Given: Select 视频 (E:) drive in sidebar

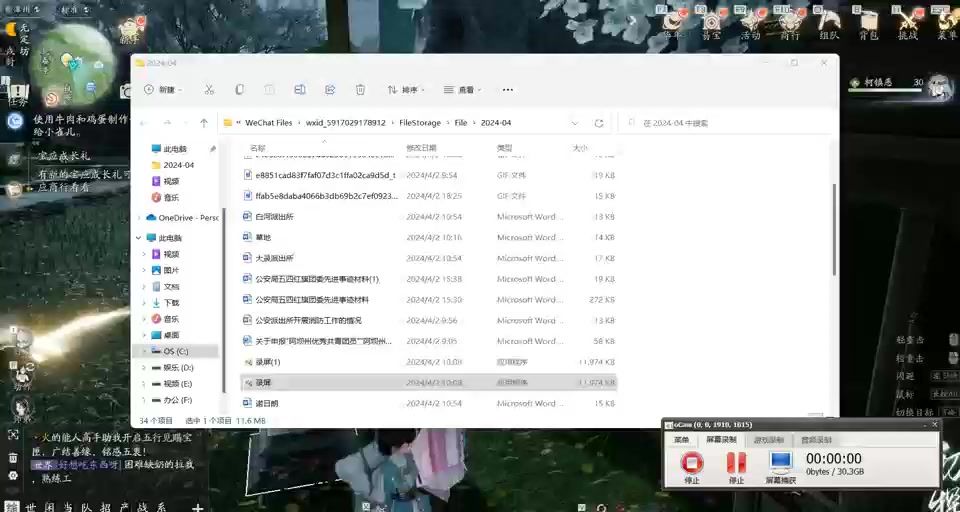Looking at the screenshot, I should (173, 383).
